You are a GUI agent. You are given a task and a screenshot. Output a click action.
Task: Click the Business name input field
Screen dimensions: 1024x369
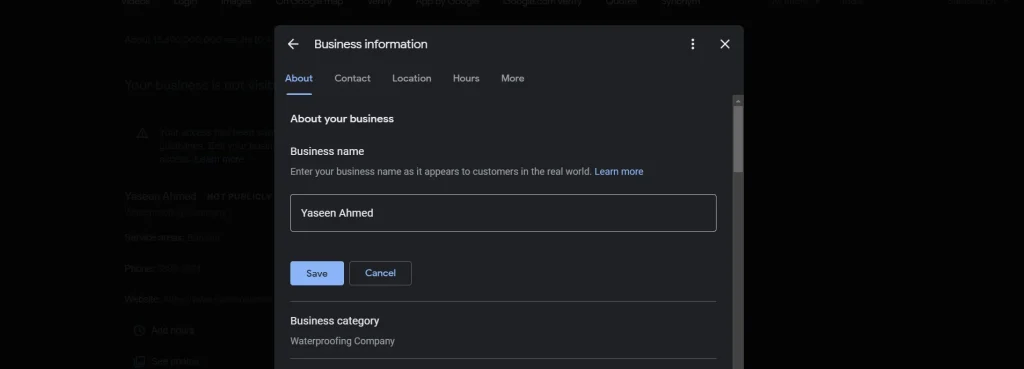(503, 213)
